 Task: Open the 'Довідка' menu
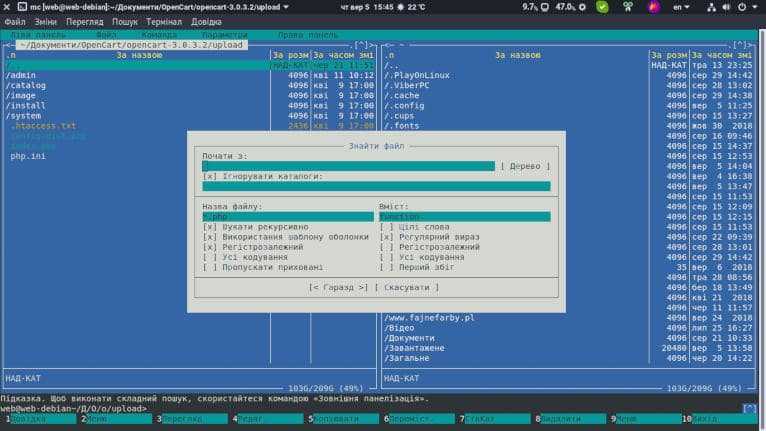206,22
